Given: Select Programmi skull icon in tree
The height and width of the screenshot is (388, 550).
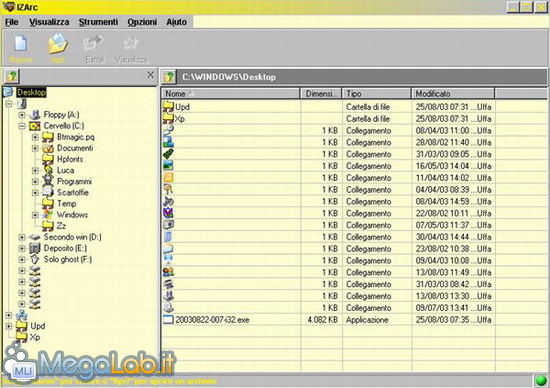Looking at the screenshot, I should pos(48,181).
